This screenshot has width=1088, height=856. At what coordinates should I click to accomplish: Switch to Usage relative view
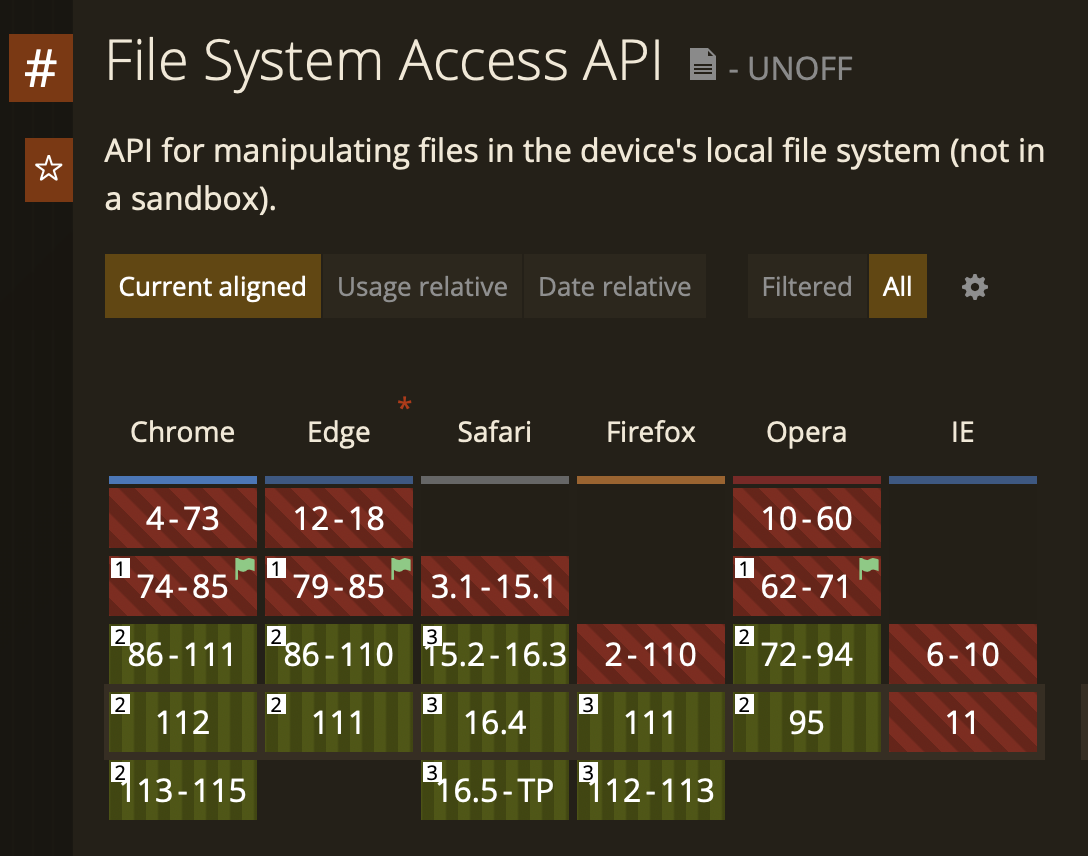point(422,286)
